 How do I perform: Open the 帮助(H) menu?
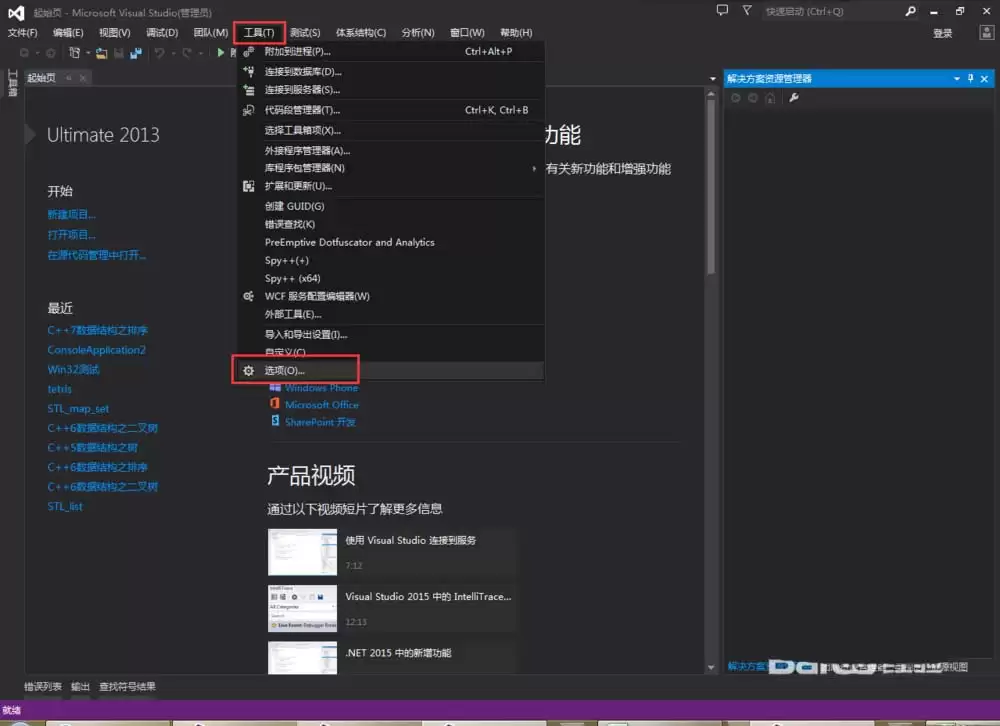pyautogui.click(x=516, y=31)
